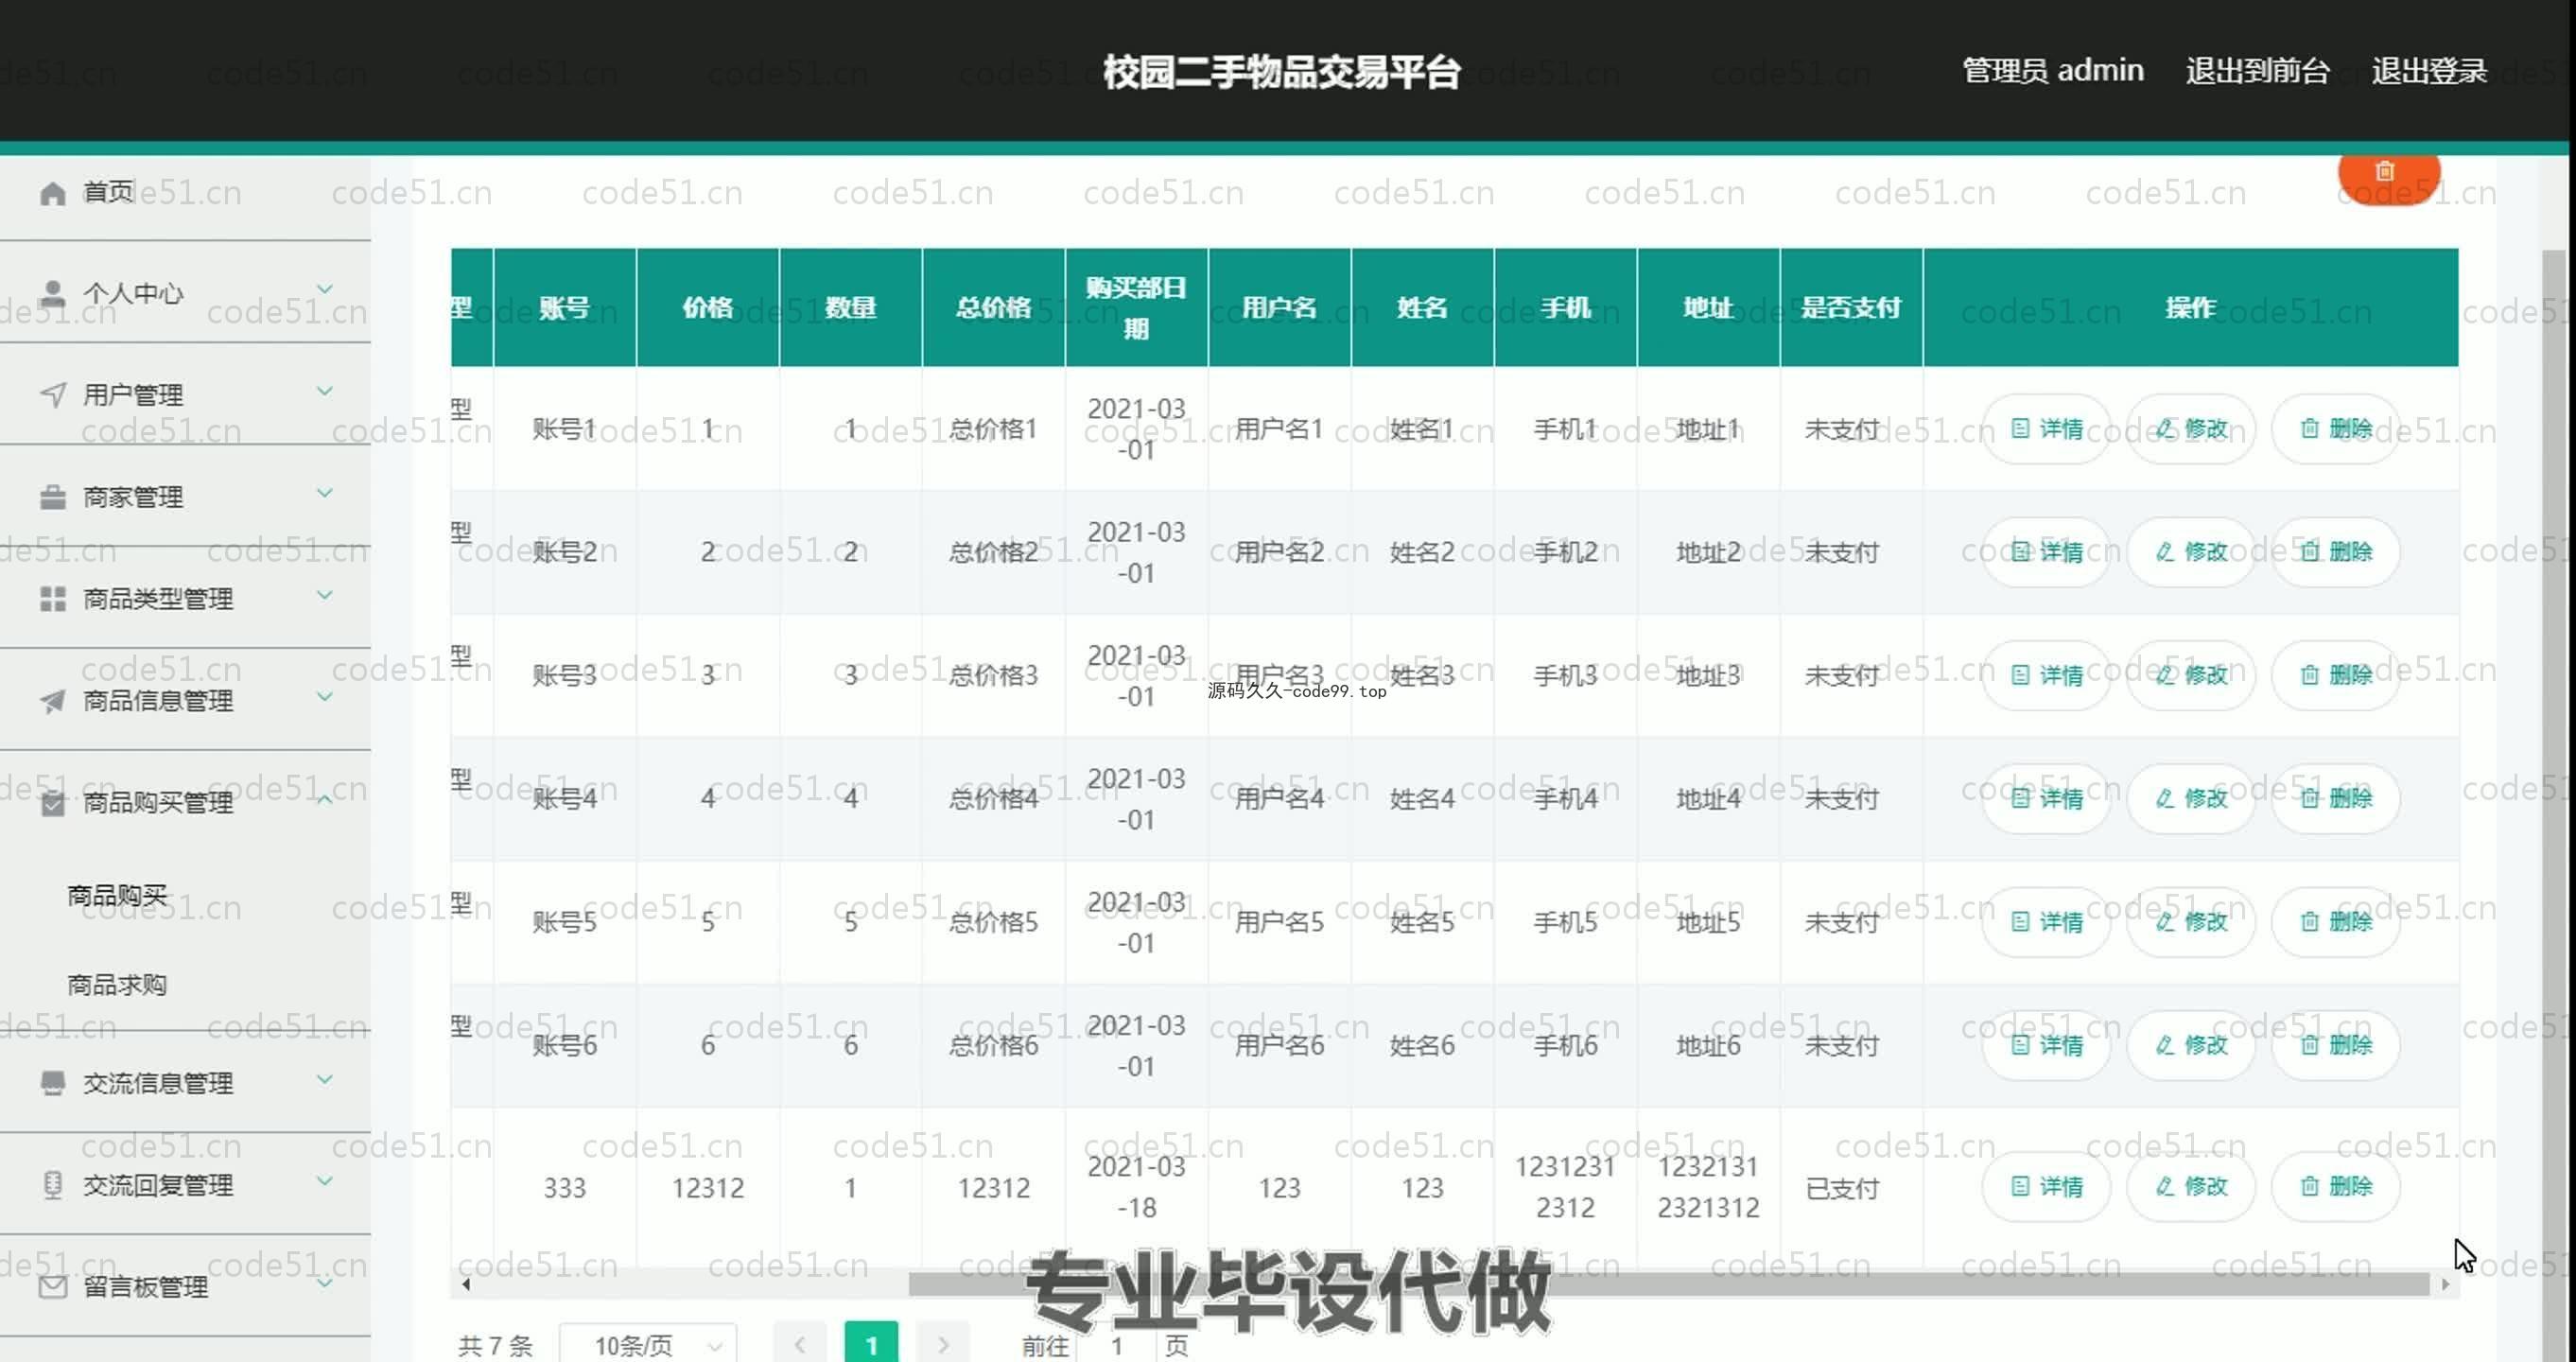Click the grid icon for 商品类型管理
The width and height of the screenshot is (2576, 1362).
[x=53, y=598]
